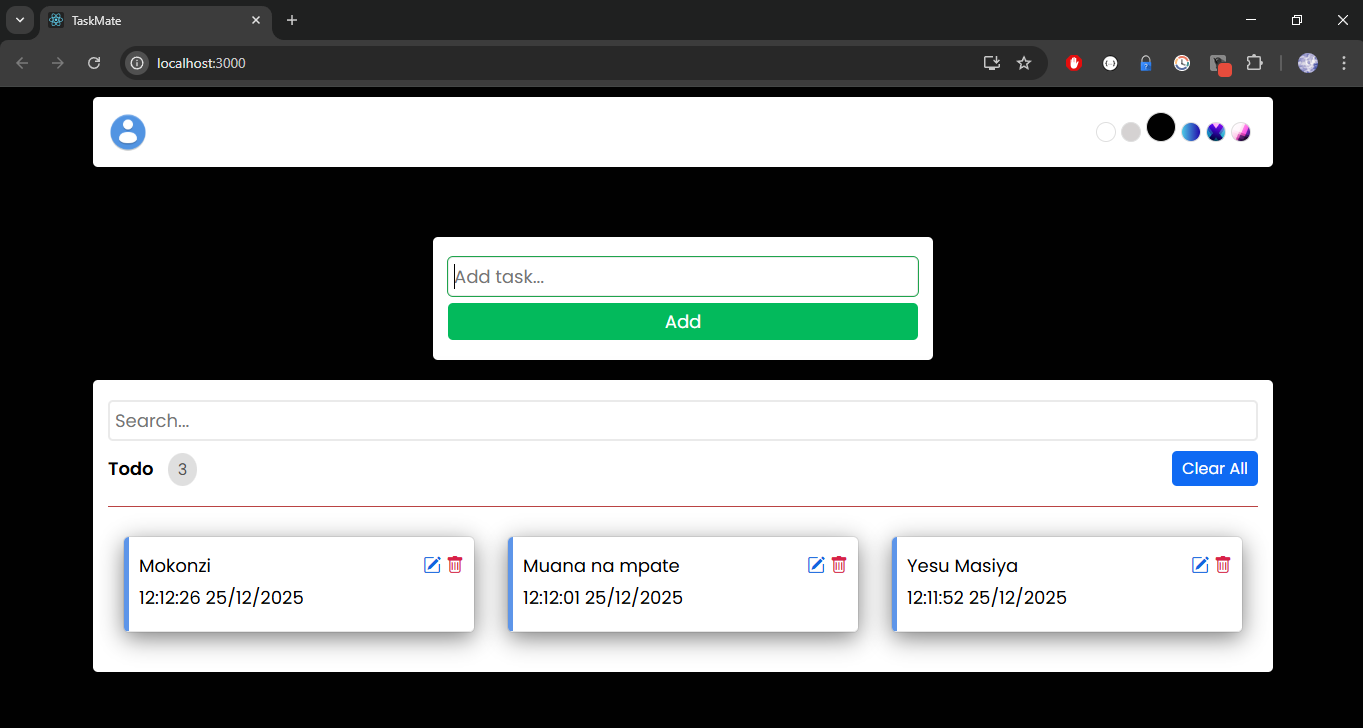Image resolution: width=1363 pixels, height=728 pixels.
Task: Select the light gray theme swatch
Action: (x=1131, y=132)
